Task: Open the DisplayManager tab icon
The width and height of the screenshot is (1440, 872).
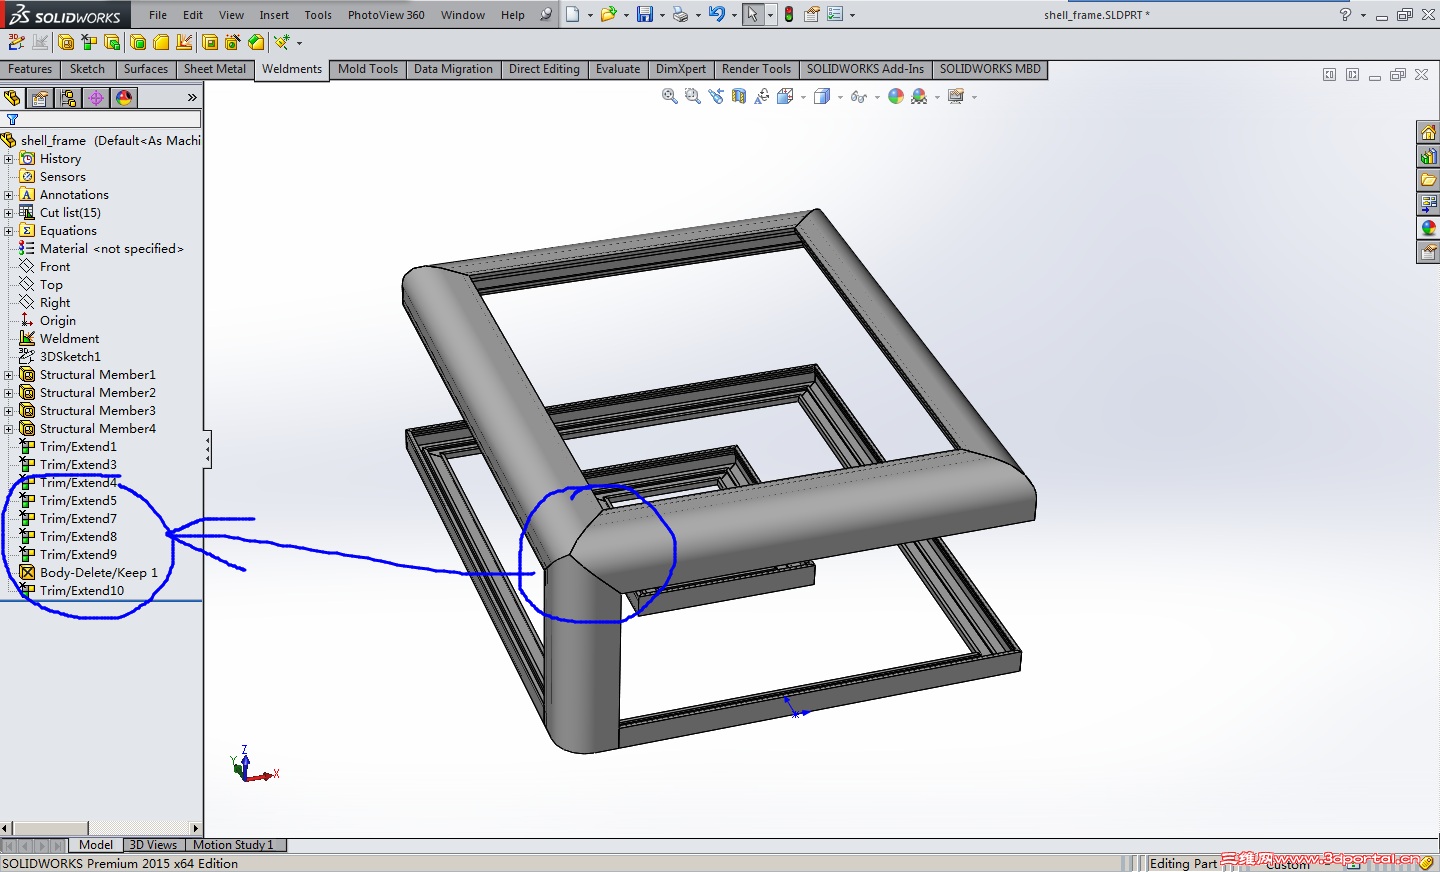Action: tap(124, 98)
